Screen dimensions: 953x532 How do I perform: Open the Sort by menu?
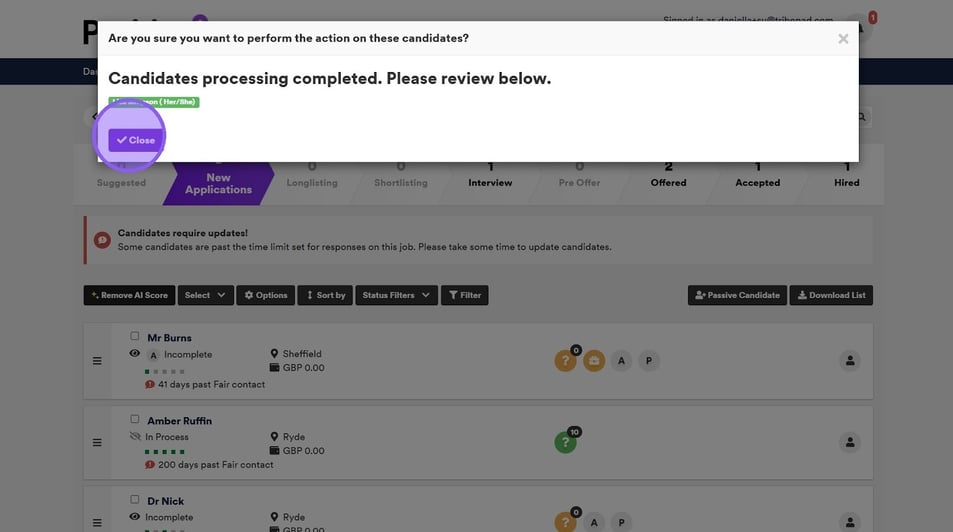(x=324, y=295)
